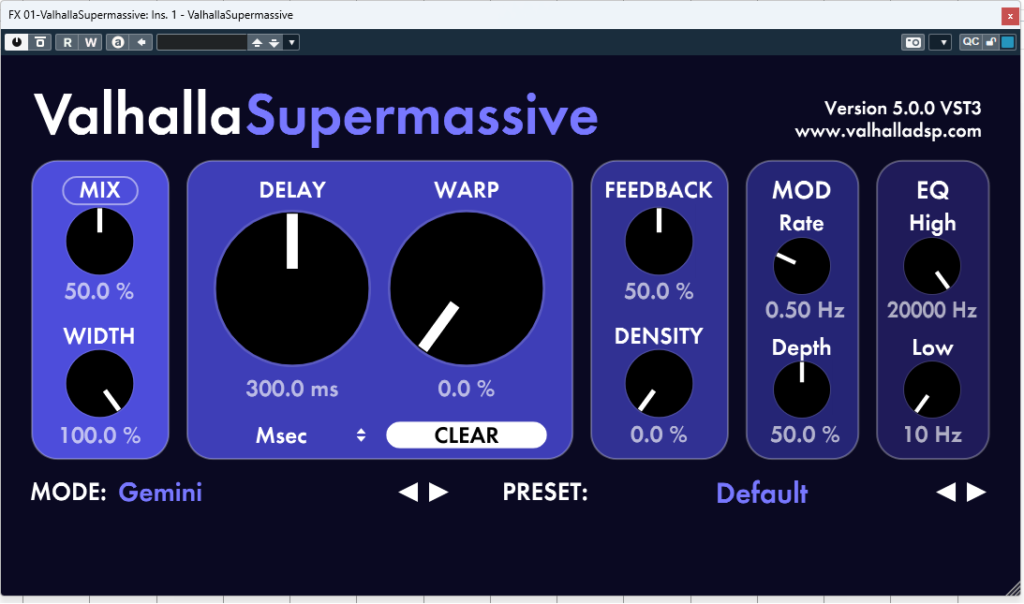The image size is (1024, 604).
Task: Adjust the DENSITY knob
Action: 659,383
